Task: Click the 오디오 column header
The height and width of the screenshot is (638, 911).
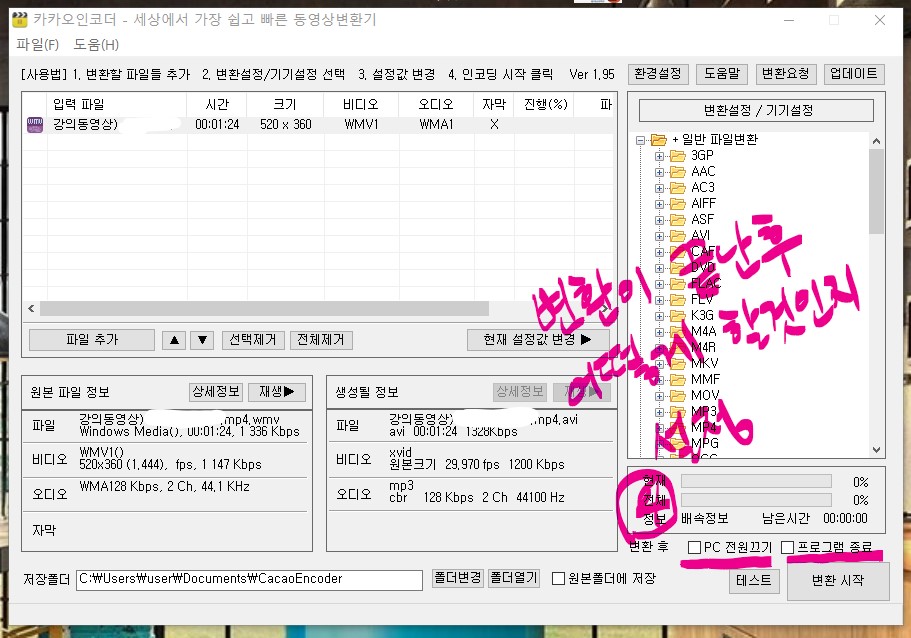Action: pyautogui.click(x=436, y=105)
